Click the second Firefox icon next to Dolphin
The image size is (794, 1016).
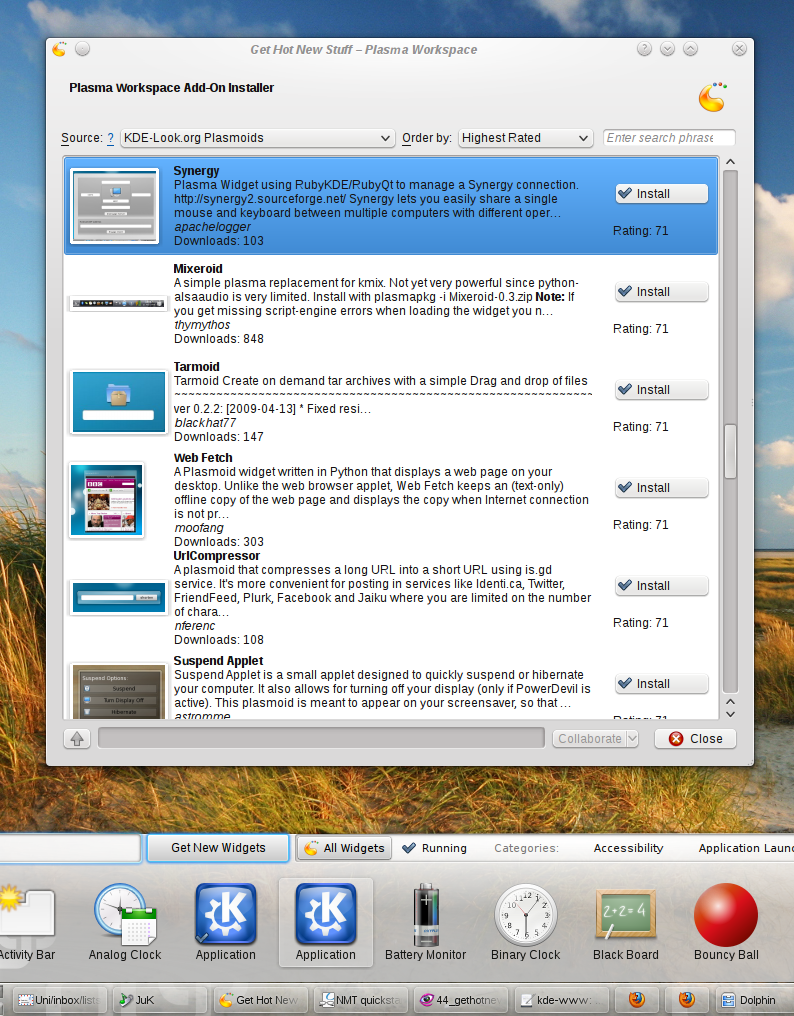pyautogui.click(x=687, y=1000)
